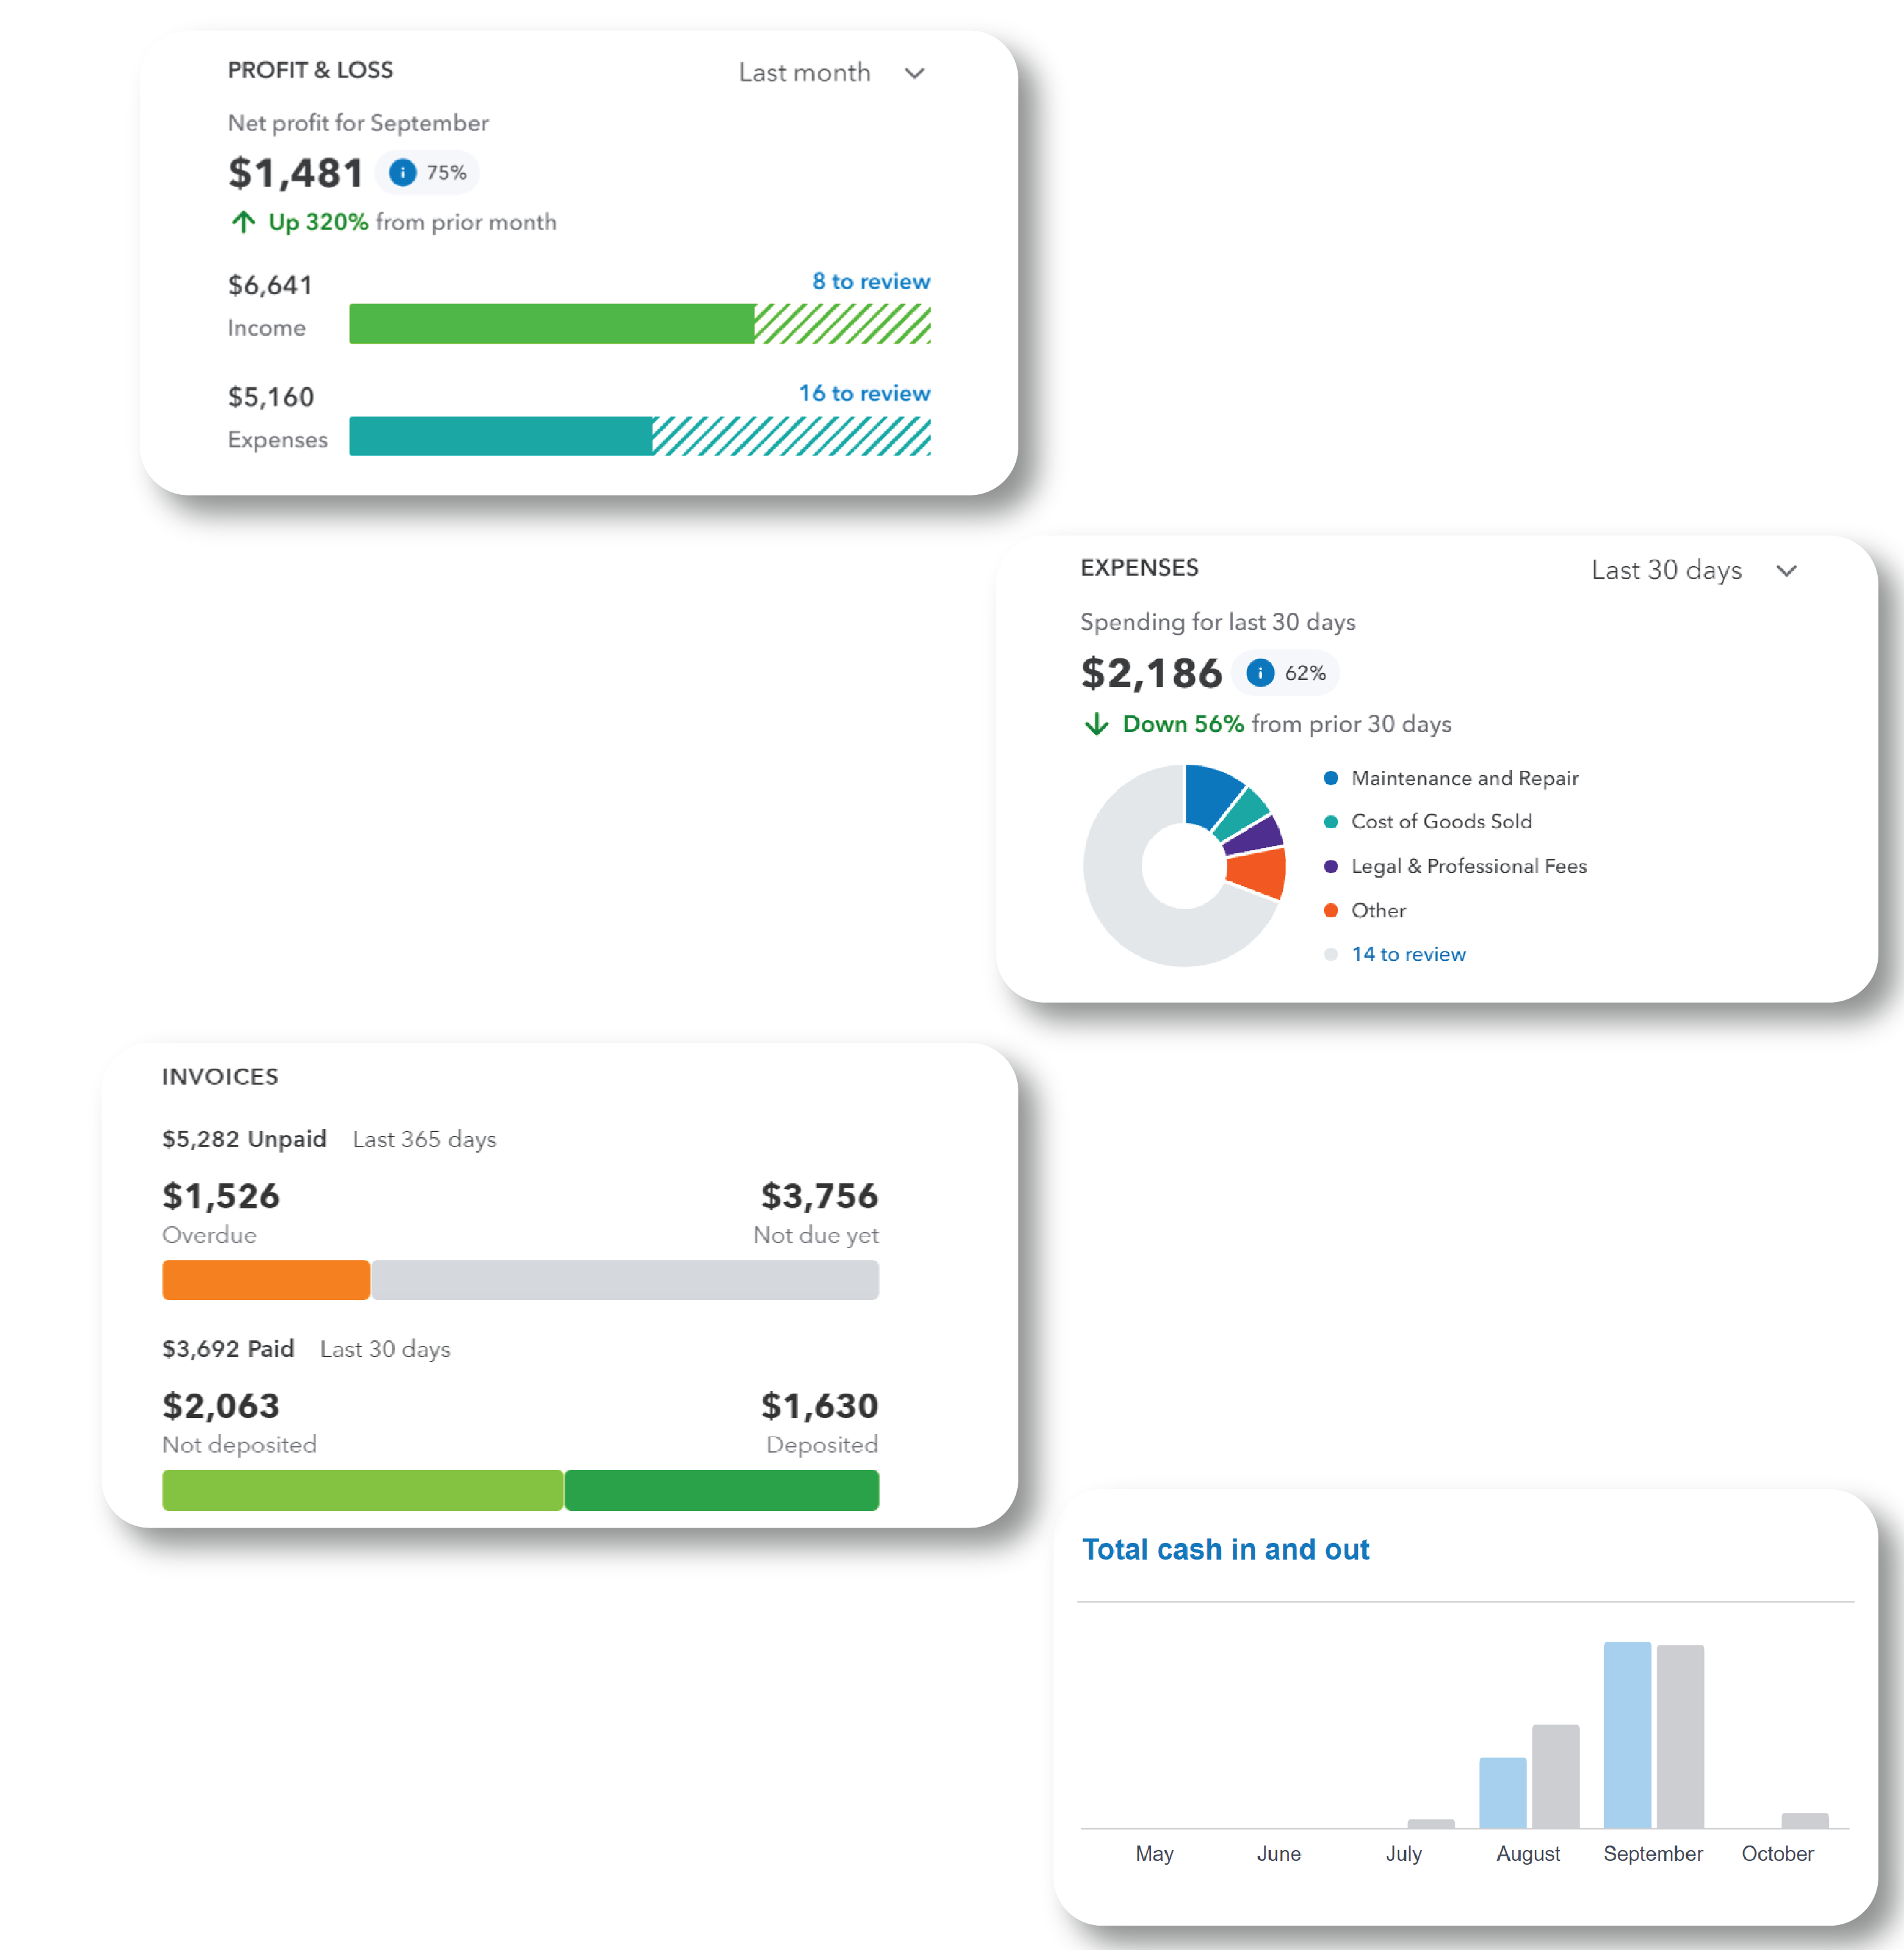The image size is (1904, 1950).
Task: Open the Last month period selector
Action: click(x=805, y=73)
